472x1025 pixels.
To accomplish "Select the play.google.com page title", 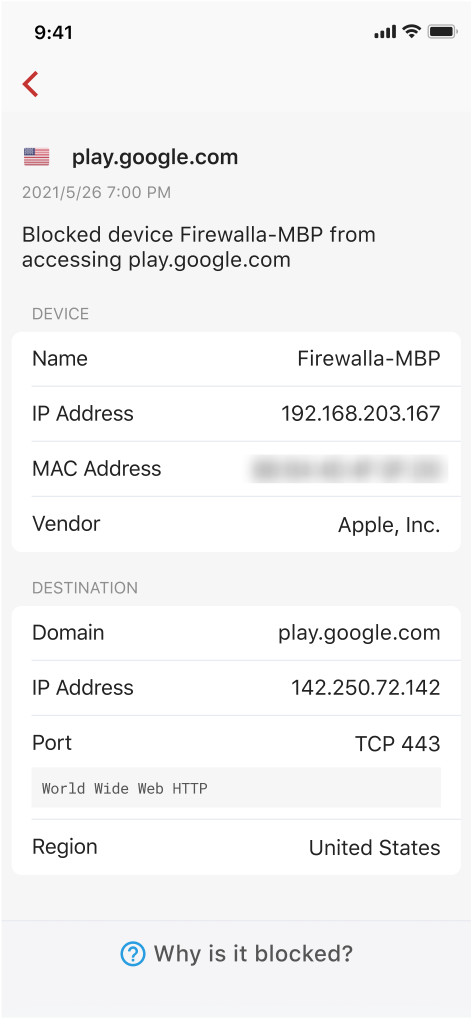I will click(x=155, y=158).
